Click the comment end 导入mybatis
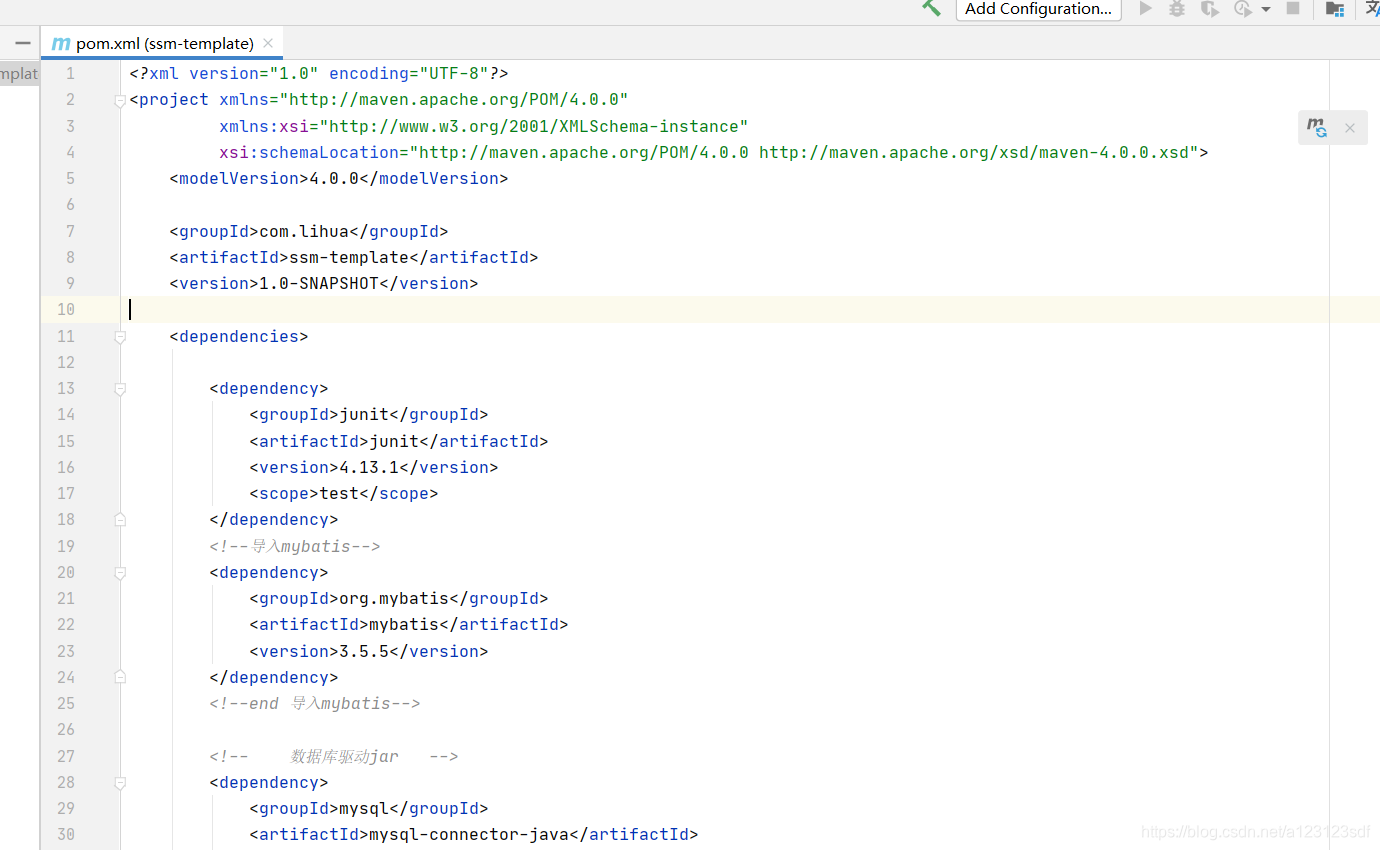 [315, 704]
